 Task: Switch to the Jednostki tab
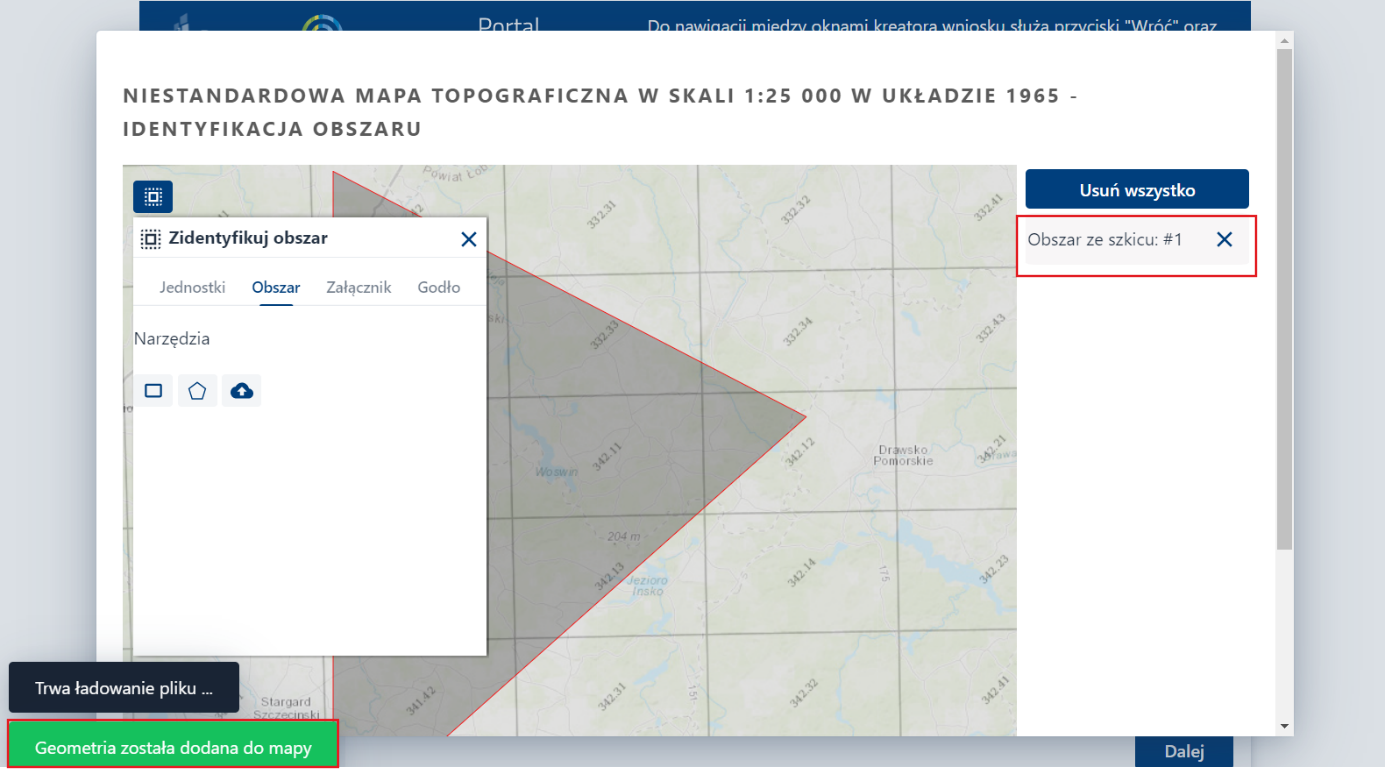tap(192, 287)
